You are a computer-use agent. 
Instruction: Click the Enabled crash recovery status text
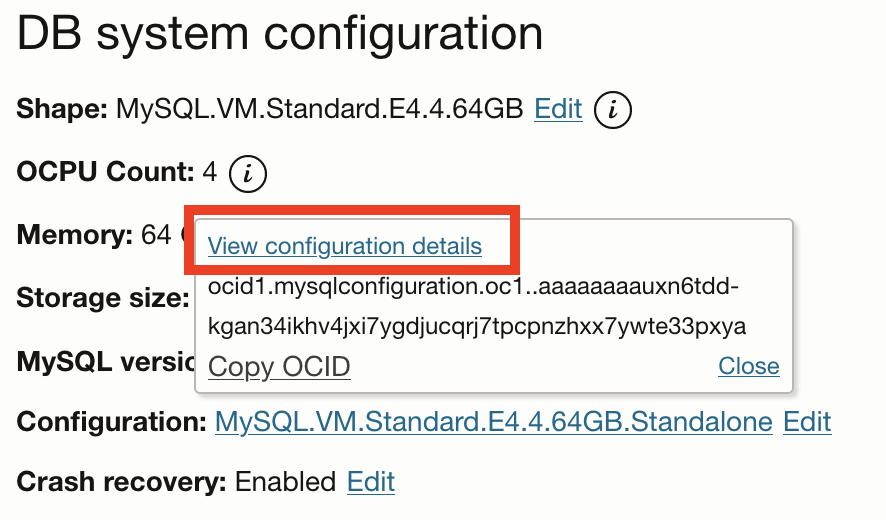click(x=285, y=482)
